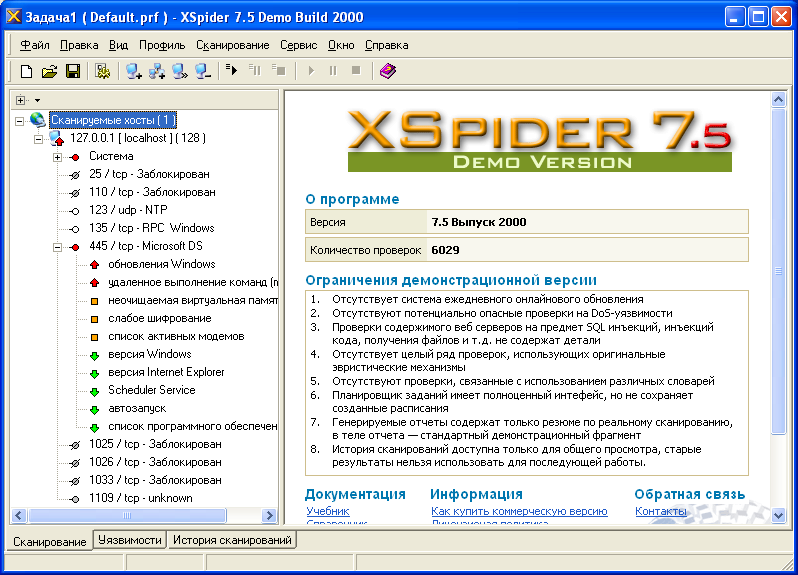Select 1033 / tcp - Заблокирован row
This screenshot has height=575, width=798.
(x=155, y=480)
